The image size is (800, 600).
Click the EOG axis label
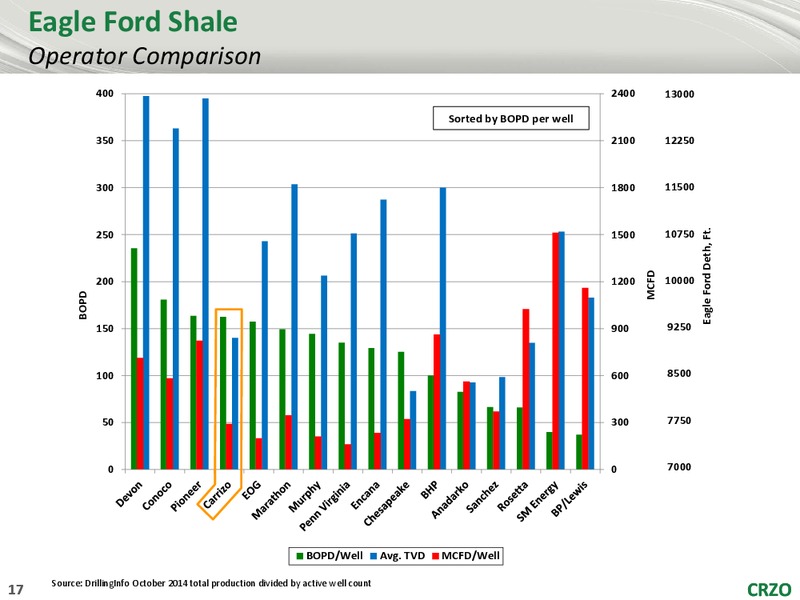[251, 490]
